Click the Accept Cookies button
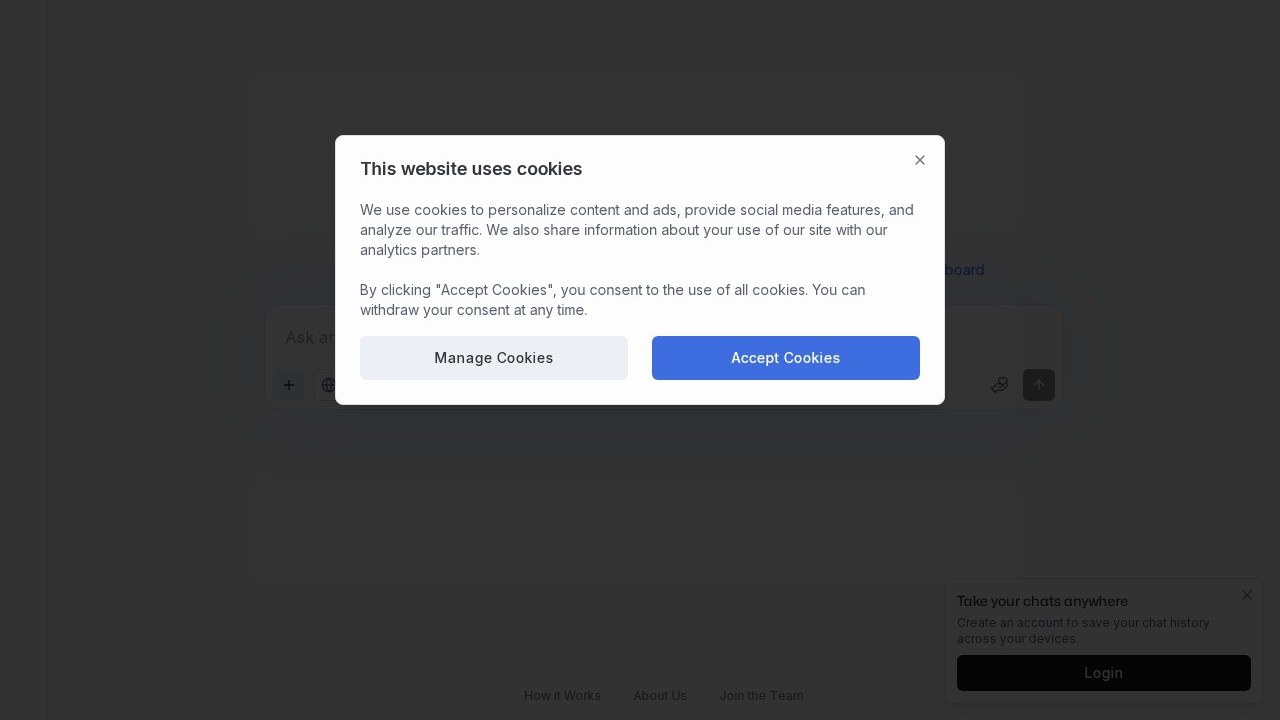Image resolution: width=1280 pixels, height=720 pixels. pyautogui.click(x=785, y=358)
